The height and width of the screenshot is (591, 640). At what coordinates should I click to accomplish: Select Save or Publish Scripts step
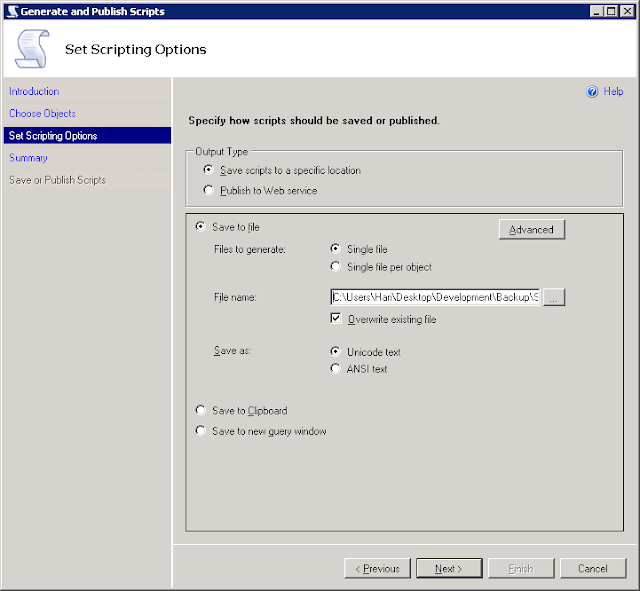coord(58,180)
